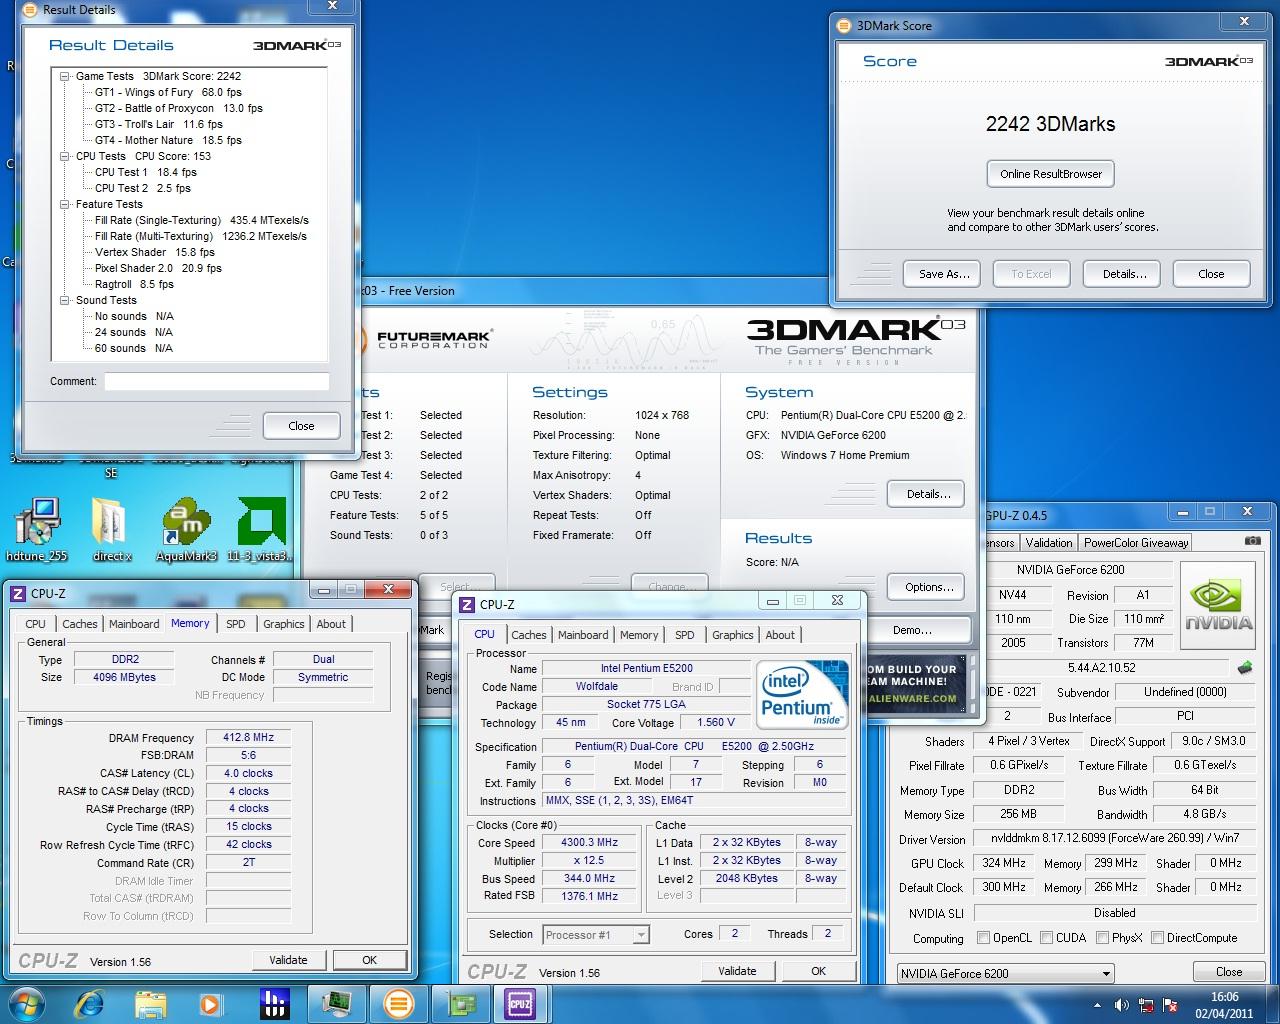Toggle the CUDA checkbox in GPU-Z

point(1046,938)
